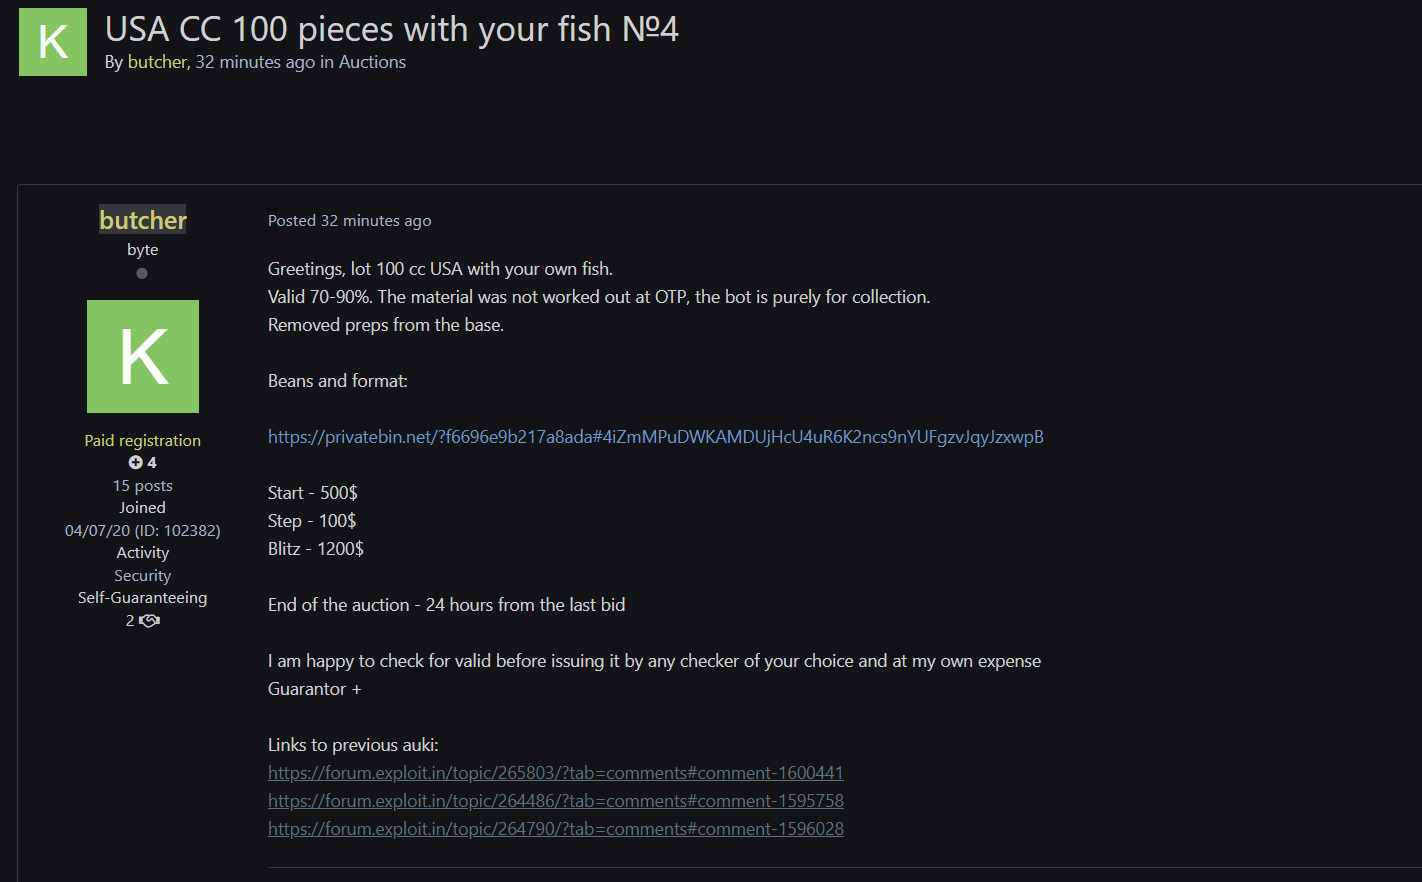This screenshot has height=882, width=1422.
Task: Click the Activity label in the author panel
Action: pyautogui.click(x=143, y=553)
